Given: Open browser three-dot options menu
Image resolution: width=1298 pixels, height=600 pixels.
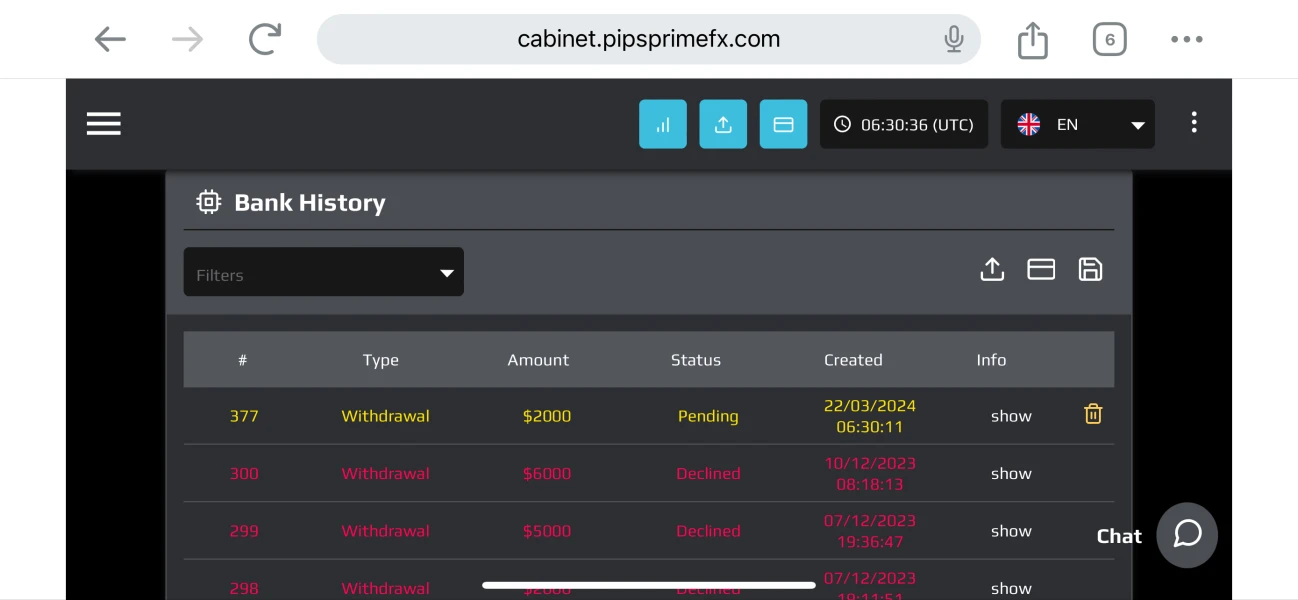Looking at the screenshot, I should (x=1187, y=39).
